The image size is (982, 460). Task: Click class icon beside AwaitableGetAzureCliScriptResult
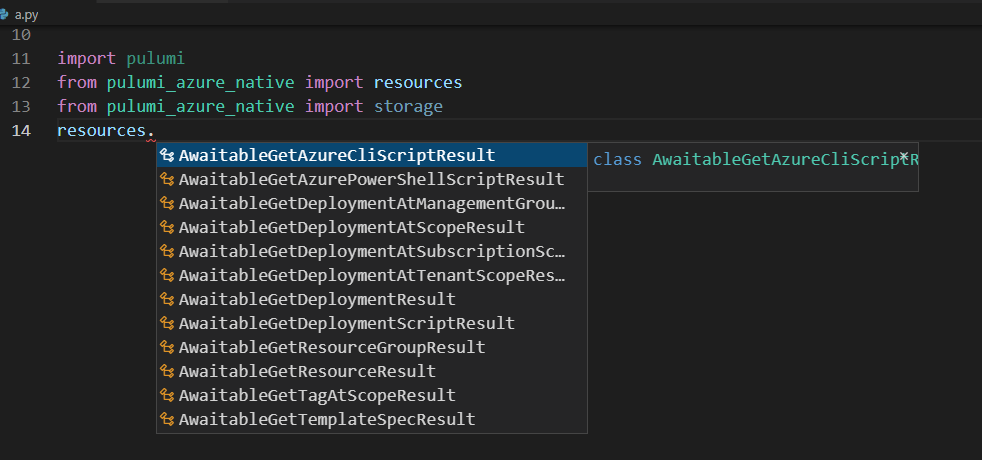tap(167, 156)
